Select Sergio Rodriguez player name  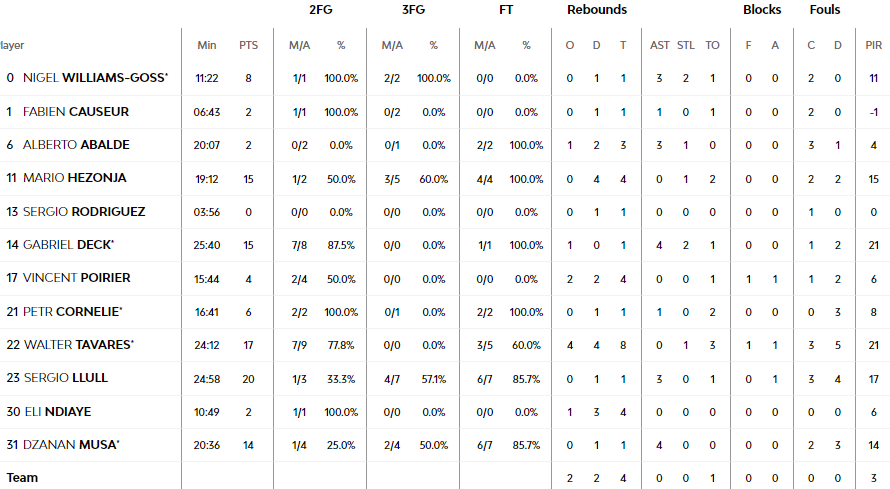pos(84,212)
